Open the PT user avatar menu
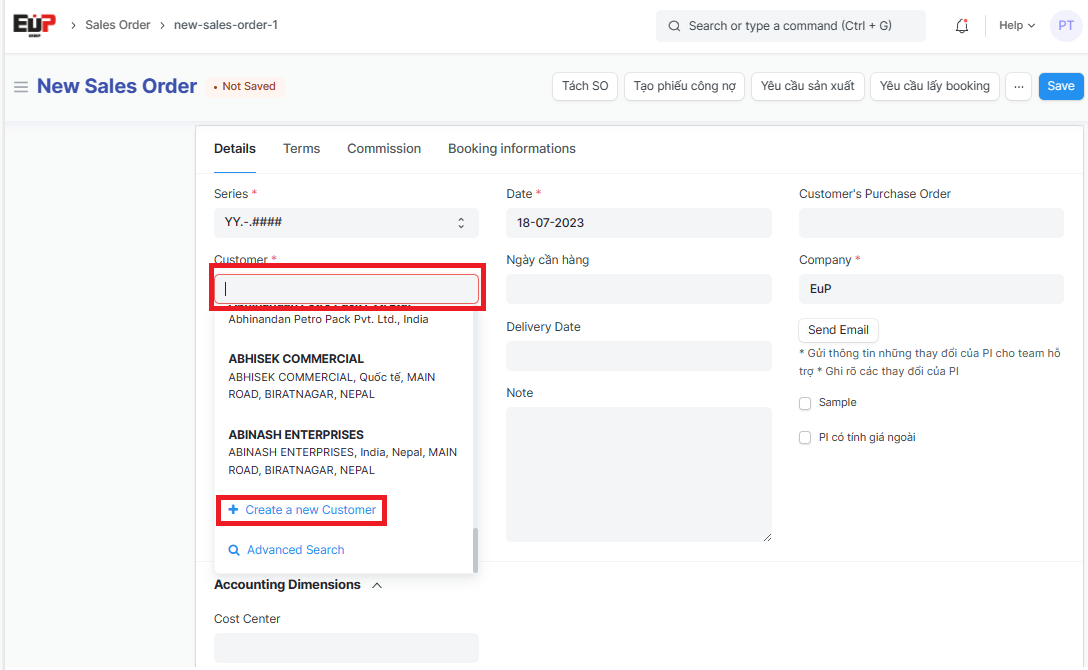The height and width of the screenshot is (670, 1088). point(1065,26)
